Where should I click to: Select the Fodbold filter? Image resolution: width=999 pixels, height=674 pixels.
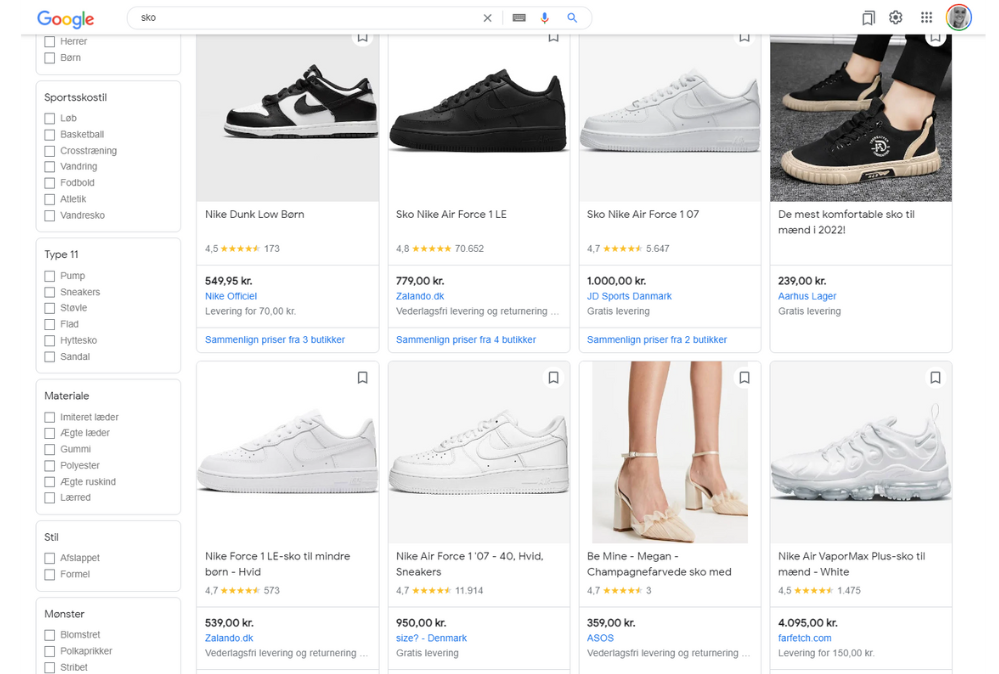tap(50, 183)
